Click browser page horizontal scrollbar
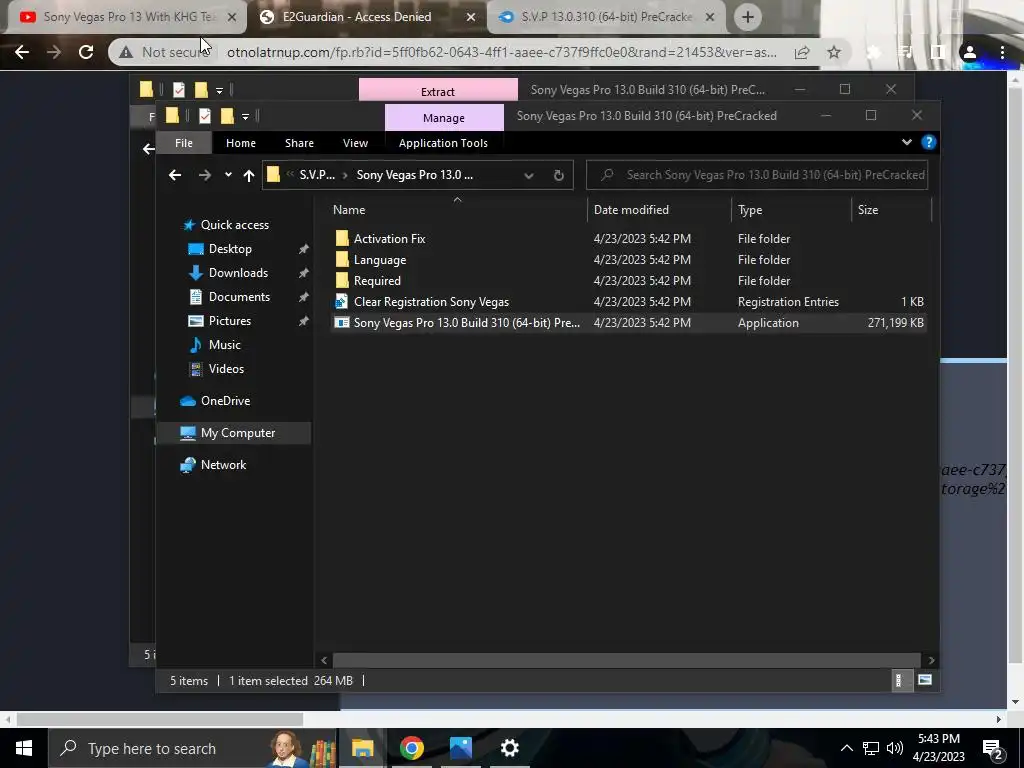This screenshot has width=1024, height=768. point(160,719)
